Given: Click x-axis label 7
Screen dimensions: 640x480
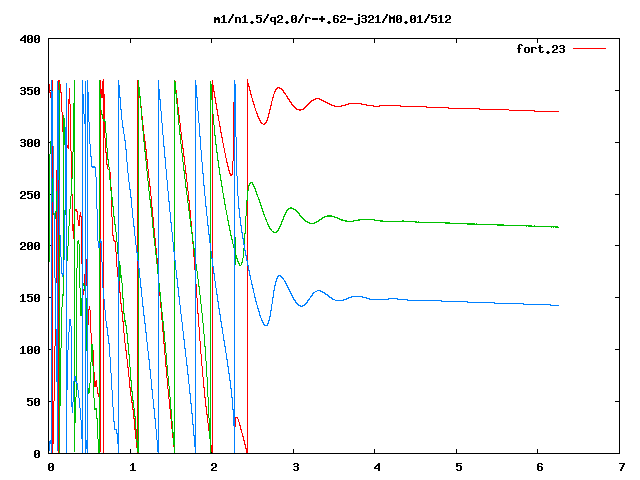Looking at the screenshot, I should click(621, 467).
